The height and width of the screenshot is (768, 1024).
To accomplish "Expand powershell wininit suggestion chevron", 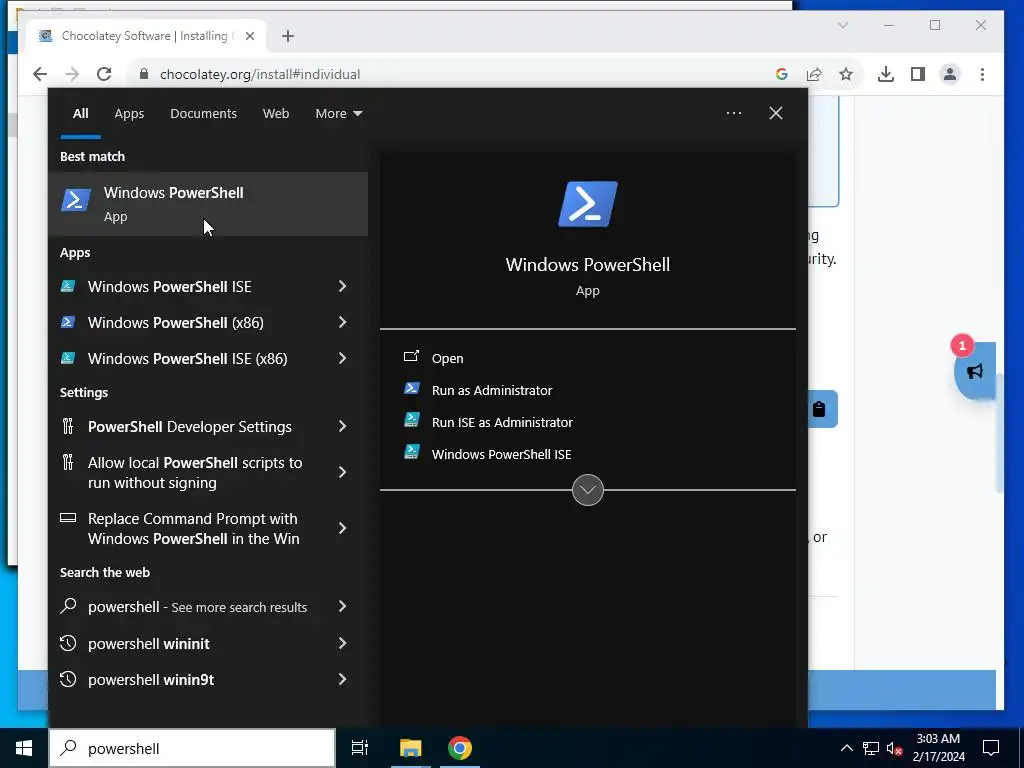I will pos(342,643).
